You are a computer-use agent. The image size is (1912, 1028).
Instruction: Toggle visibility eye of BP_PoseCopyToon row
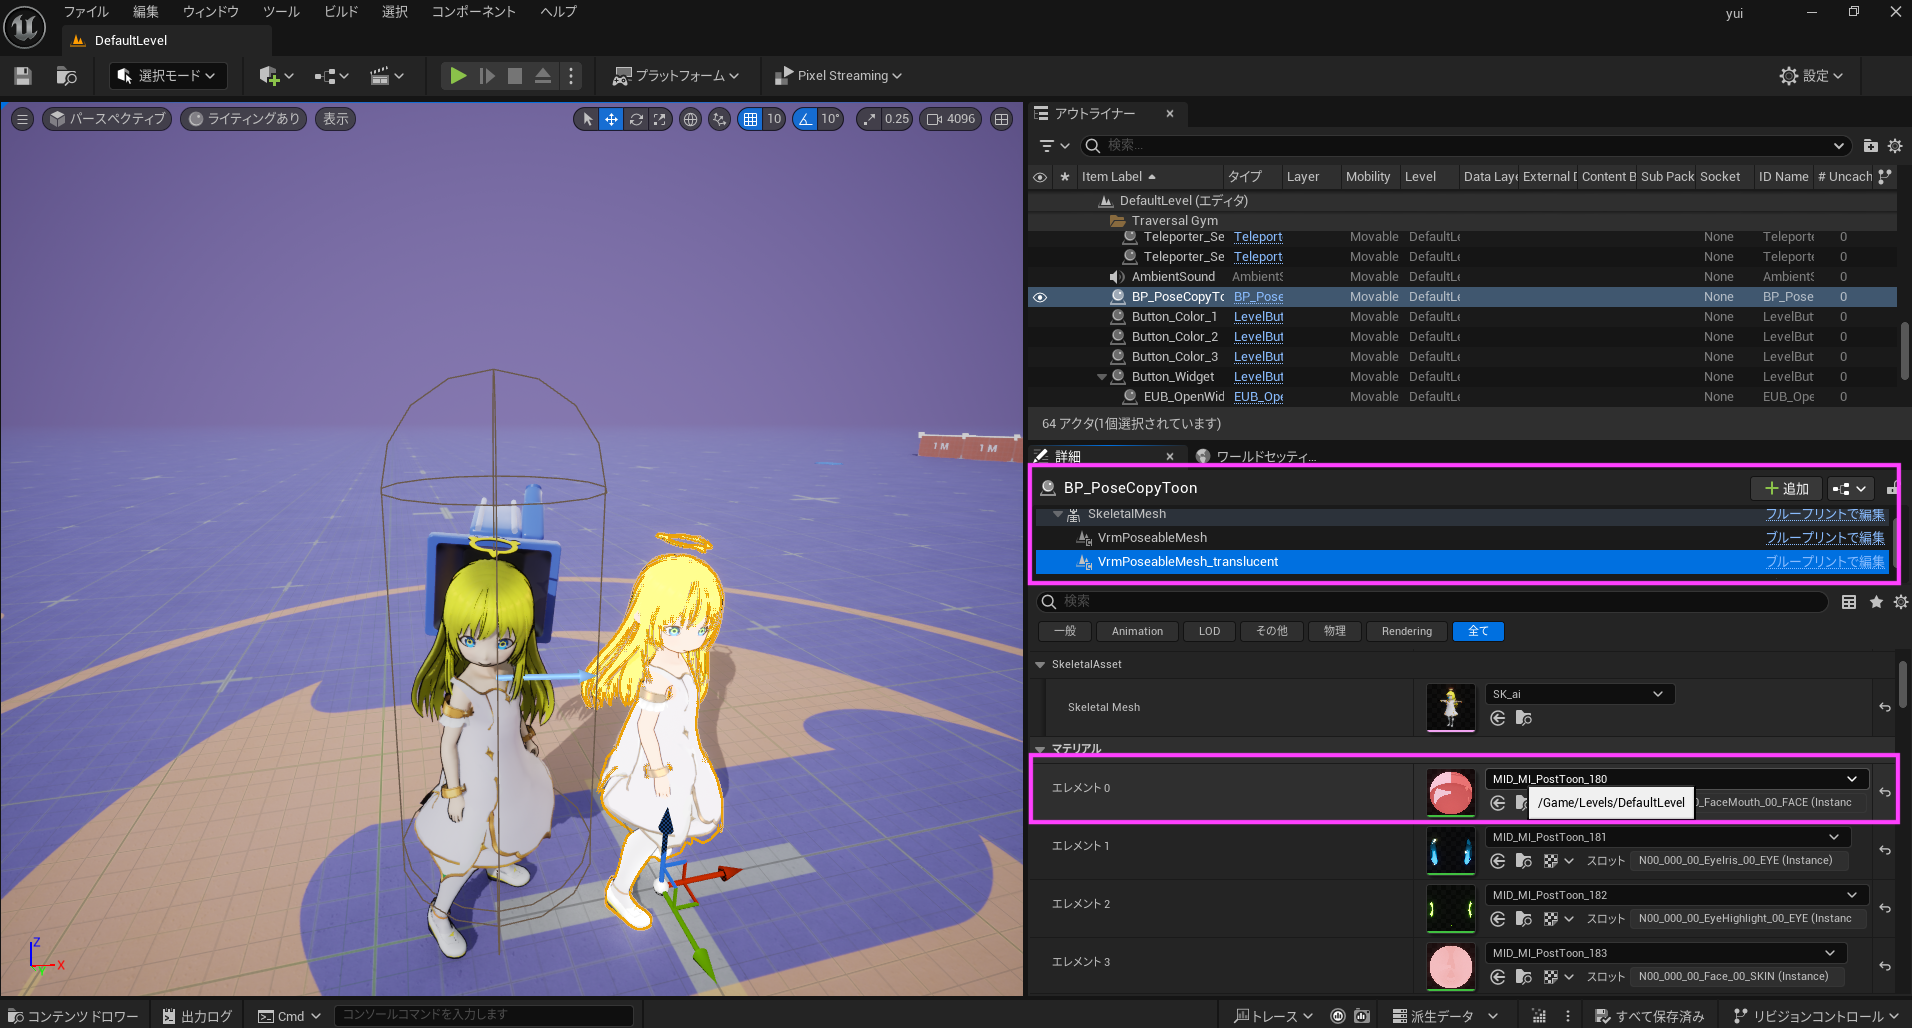[1040, 297]
